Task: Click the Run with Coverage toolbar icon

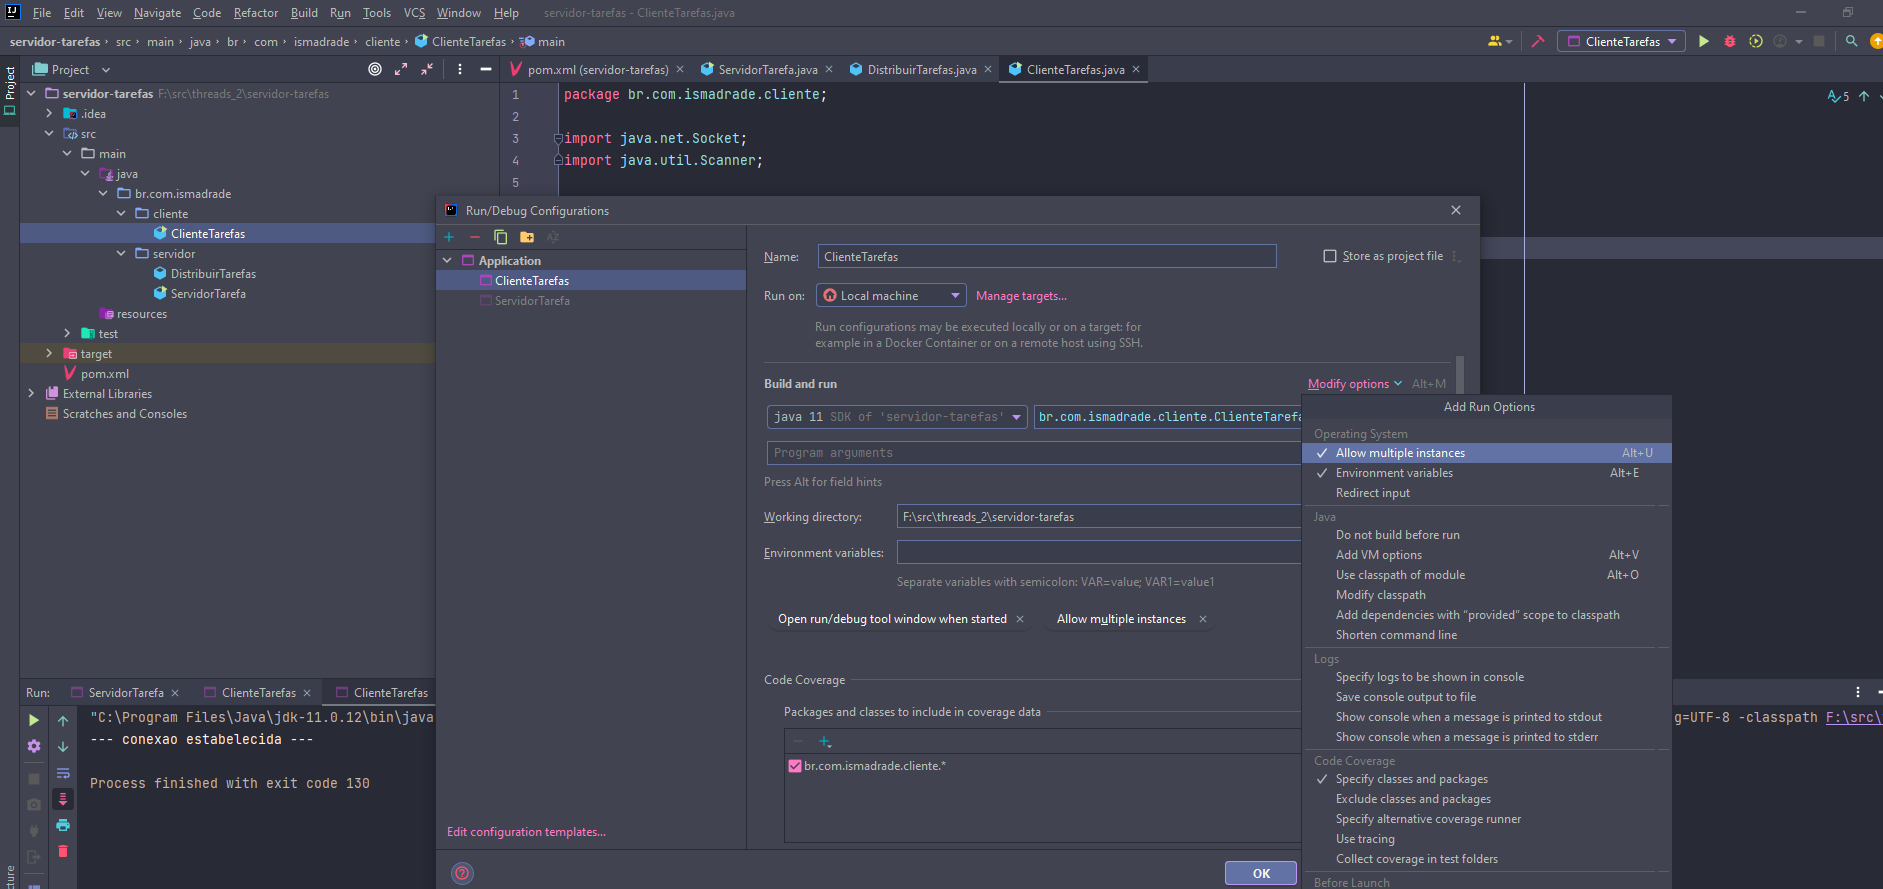Action: (1756, 41)
